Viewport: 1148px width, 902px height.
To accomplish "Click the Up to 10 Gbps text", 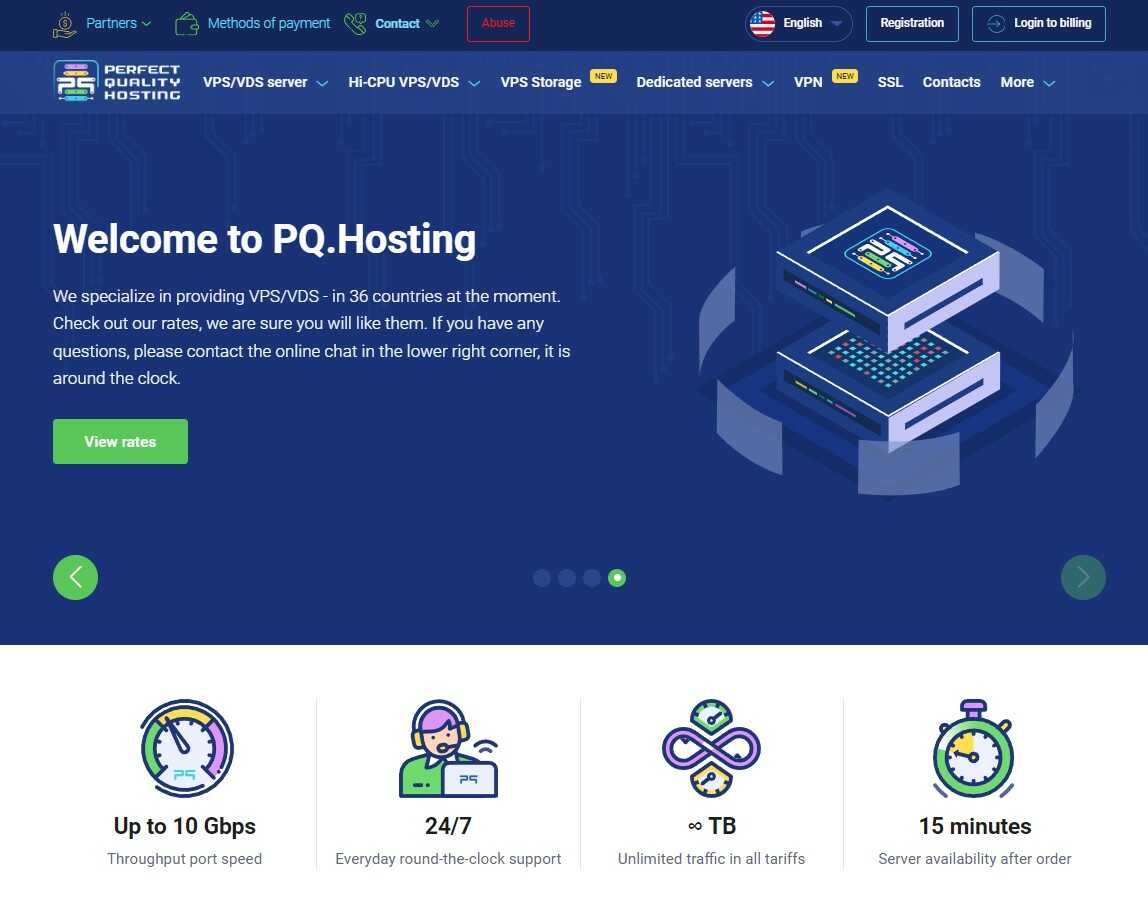I will coord(184,826).
